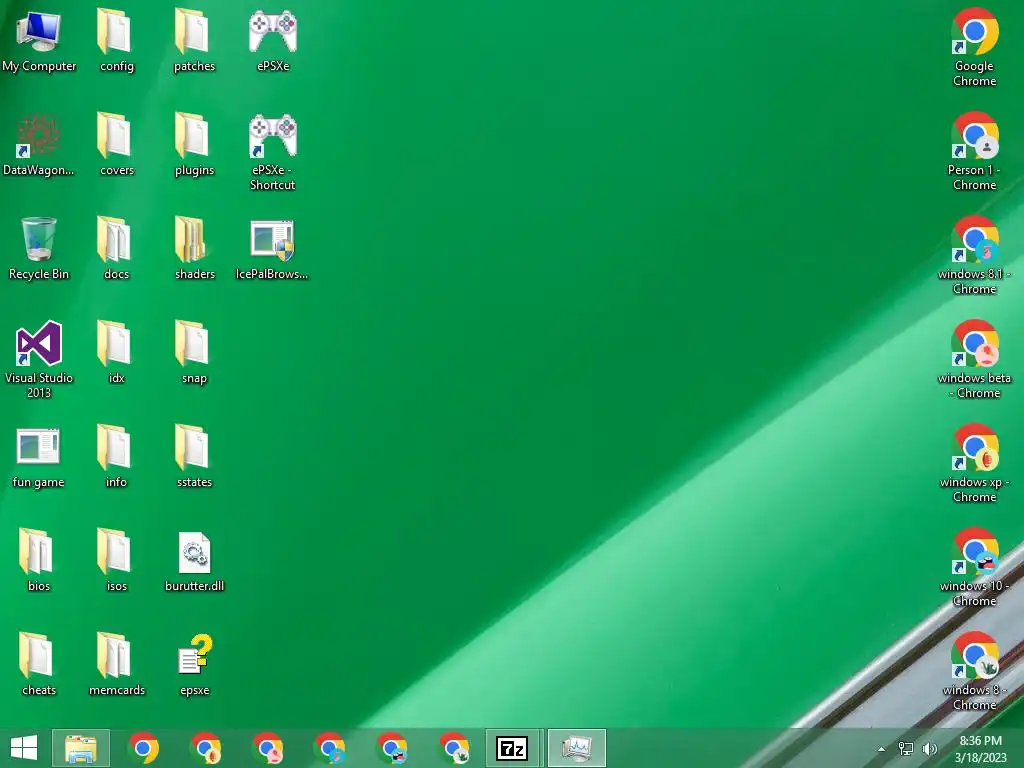1024x768 pixels.
Task: Select the burutter.dll file
Action: click(x=194, y=562)
